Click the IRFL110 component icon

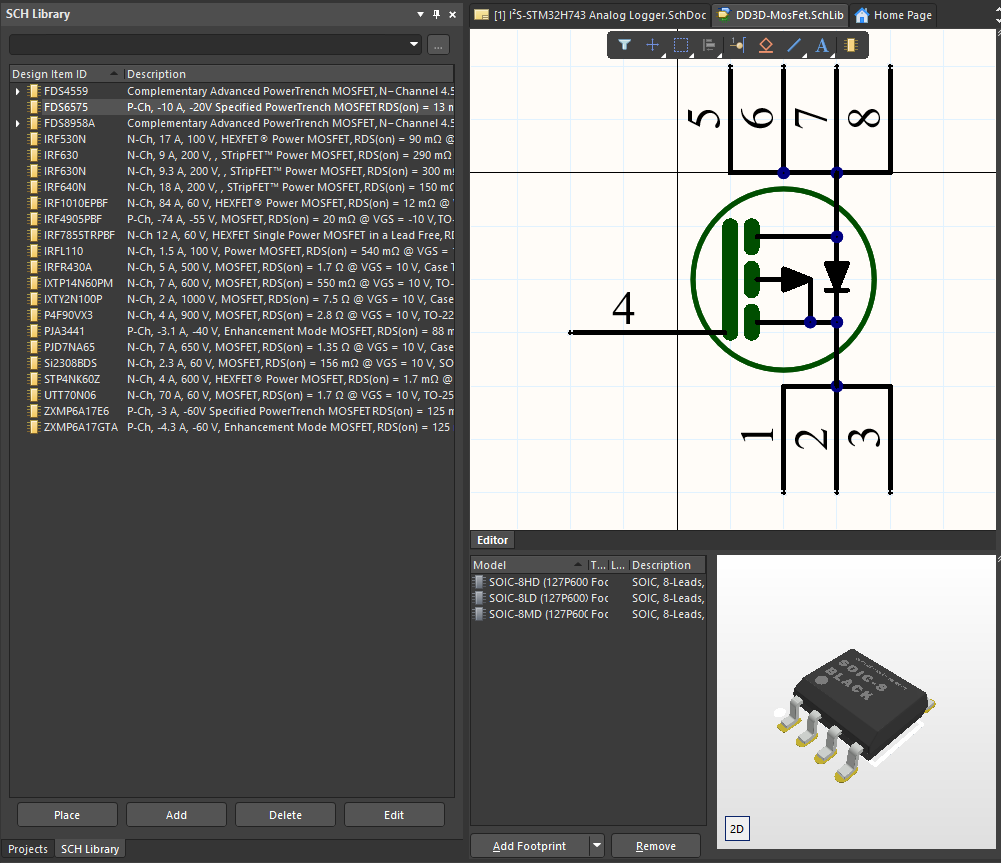34,251
